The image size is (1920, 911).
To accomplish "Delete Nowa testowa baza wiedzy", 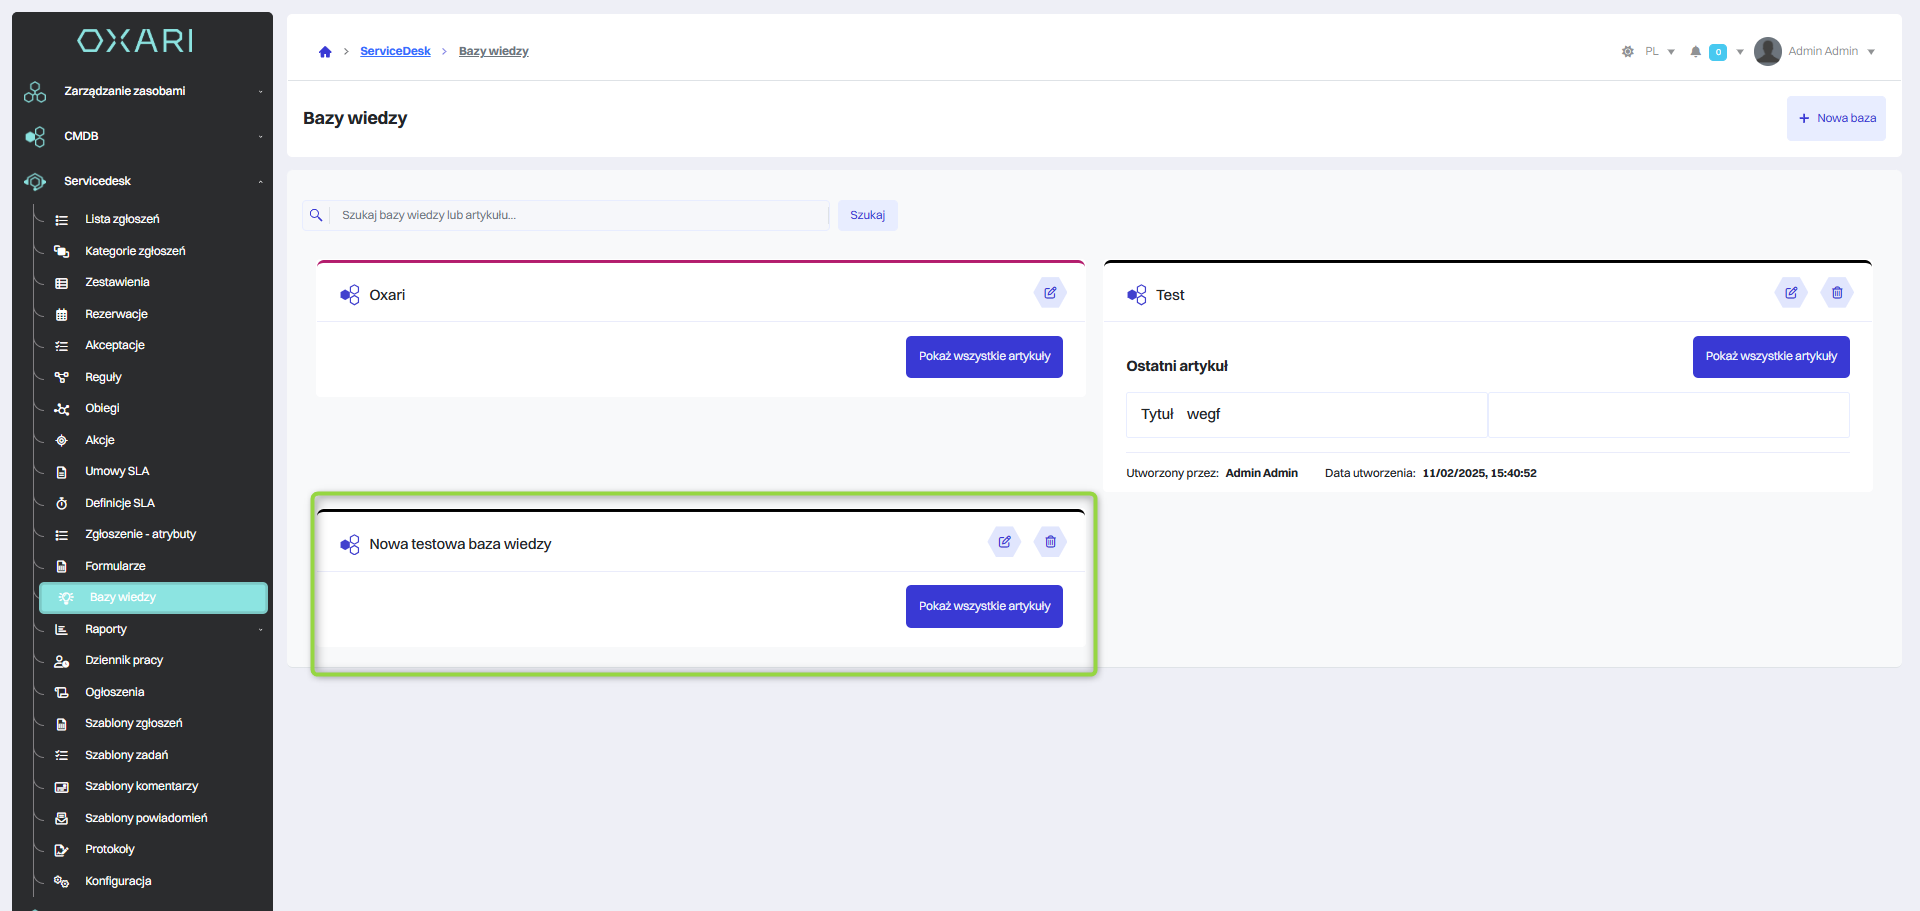I will coord(1050,542).
